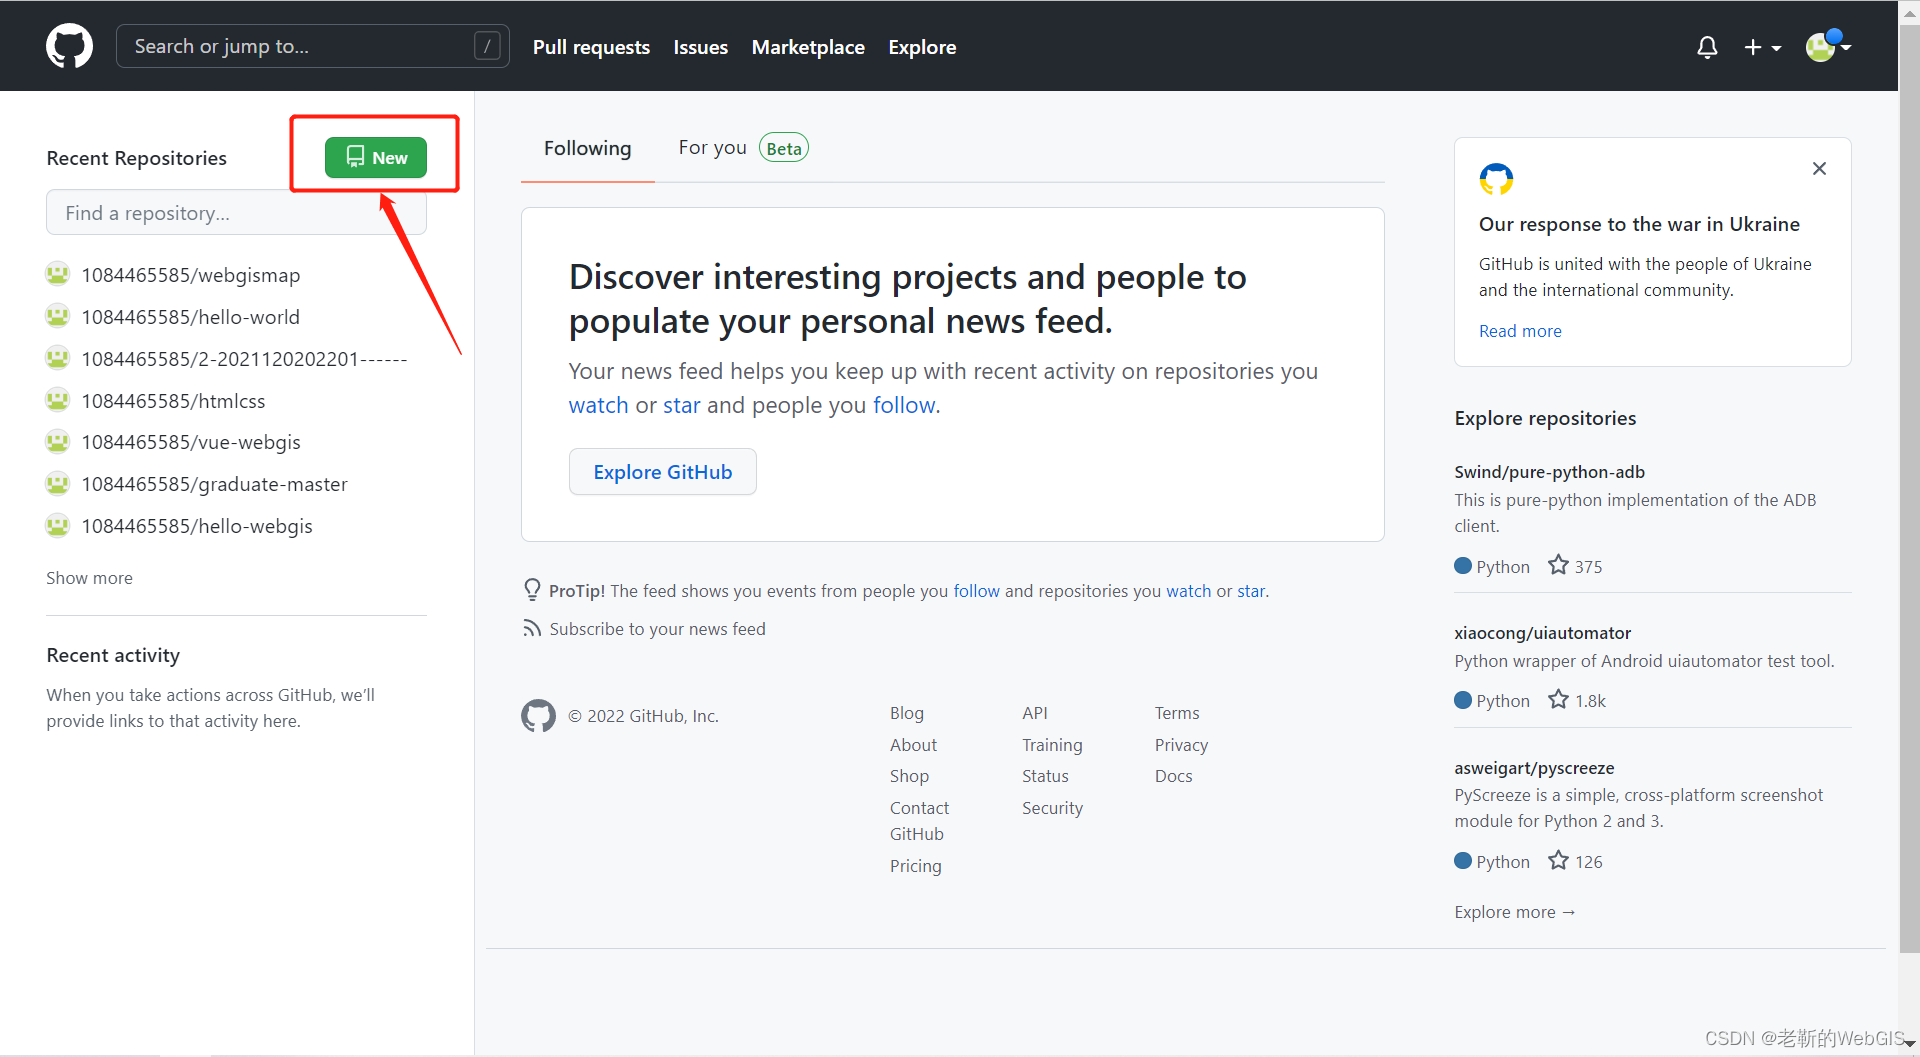Click the star link in news feed description

click(681, 405)
